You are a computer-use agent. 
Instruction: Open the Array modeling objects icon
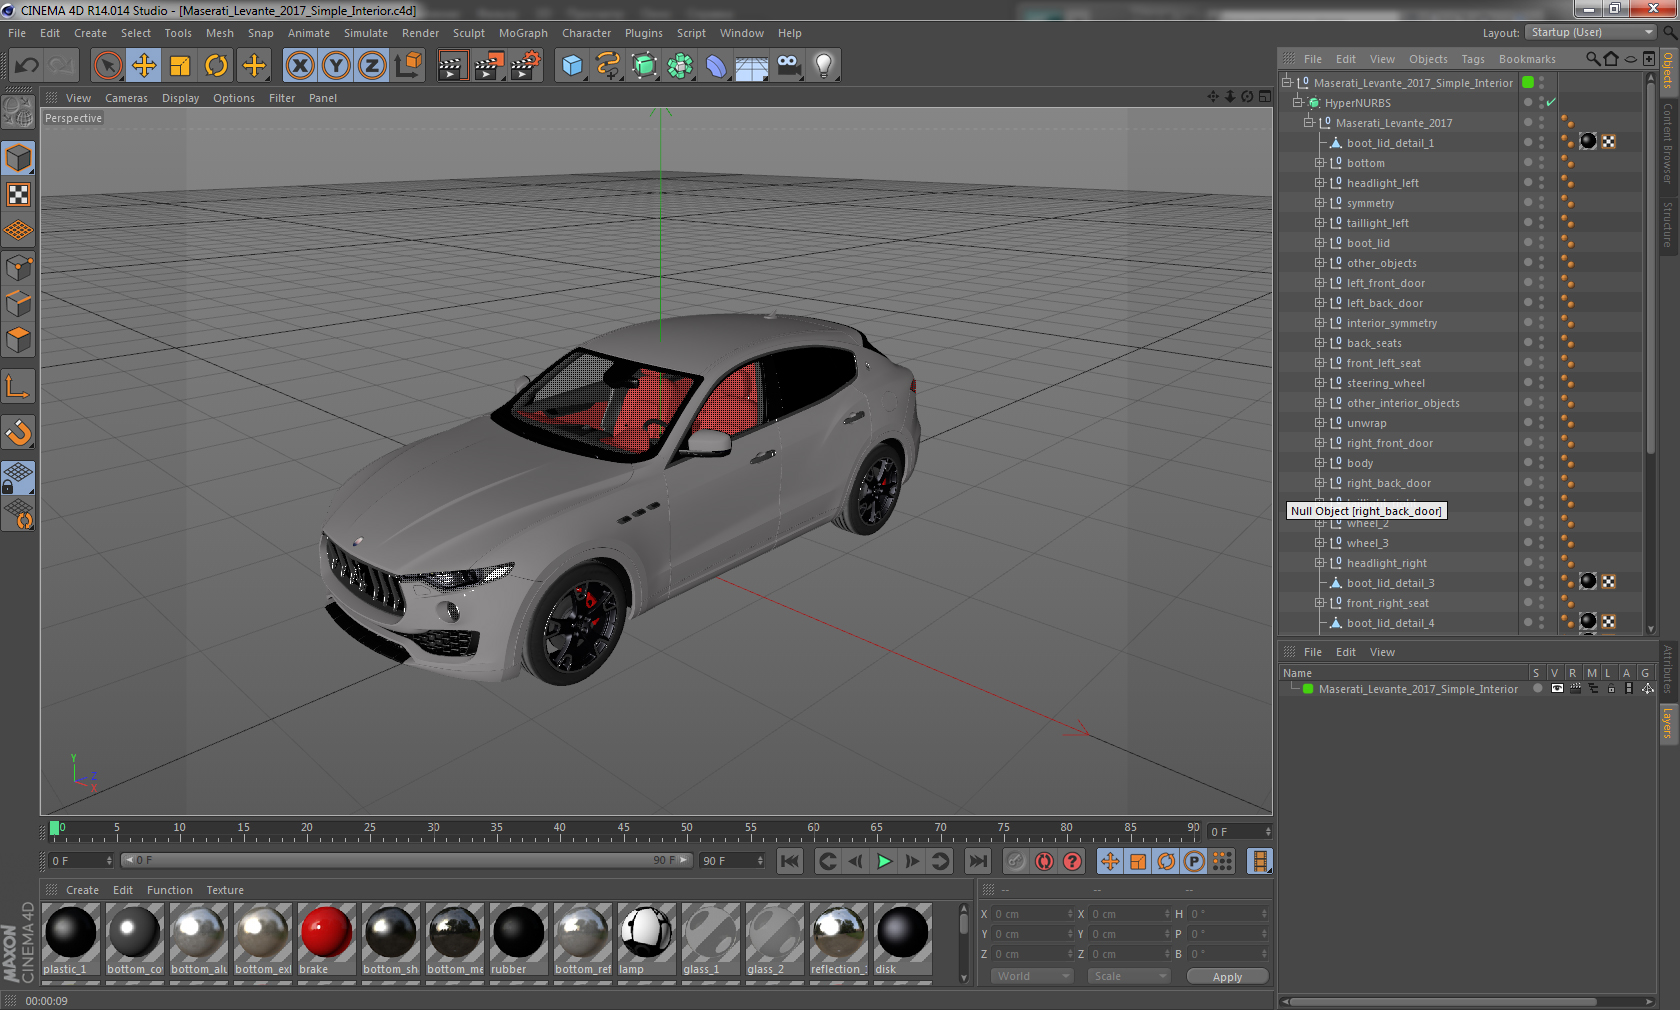pyautogui.click(x=680, y=66)
